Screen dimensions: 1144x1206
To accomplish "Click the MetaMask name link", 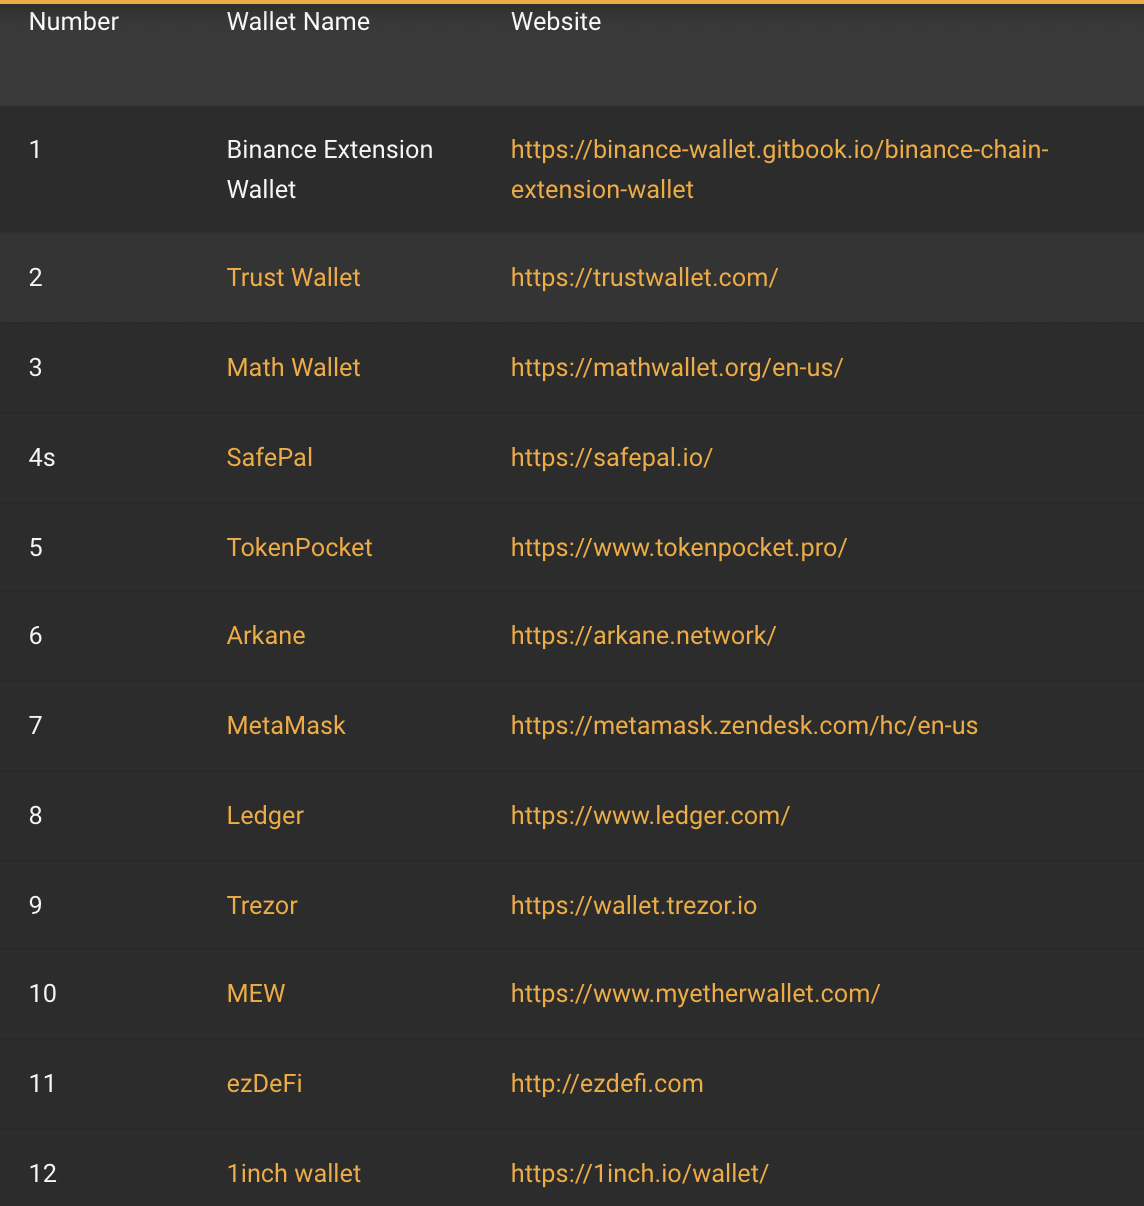I will click(x=286, y=725).
